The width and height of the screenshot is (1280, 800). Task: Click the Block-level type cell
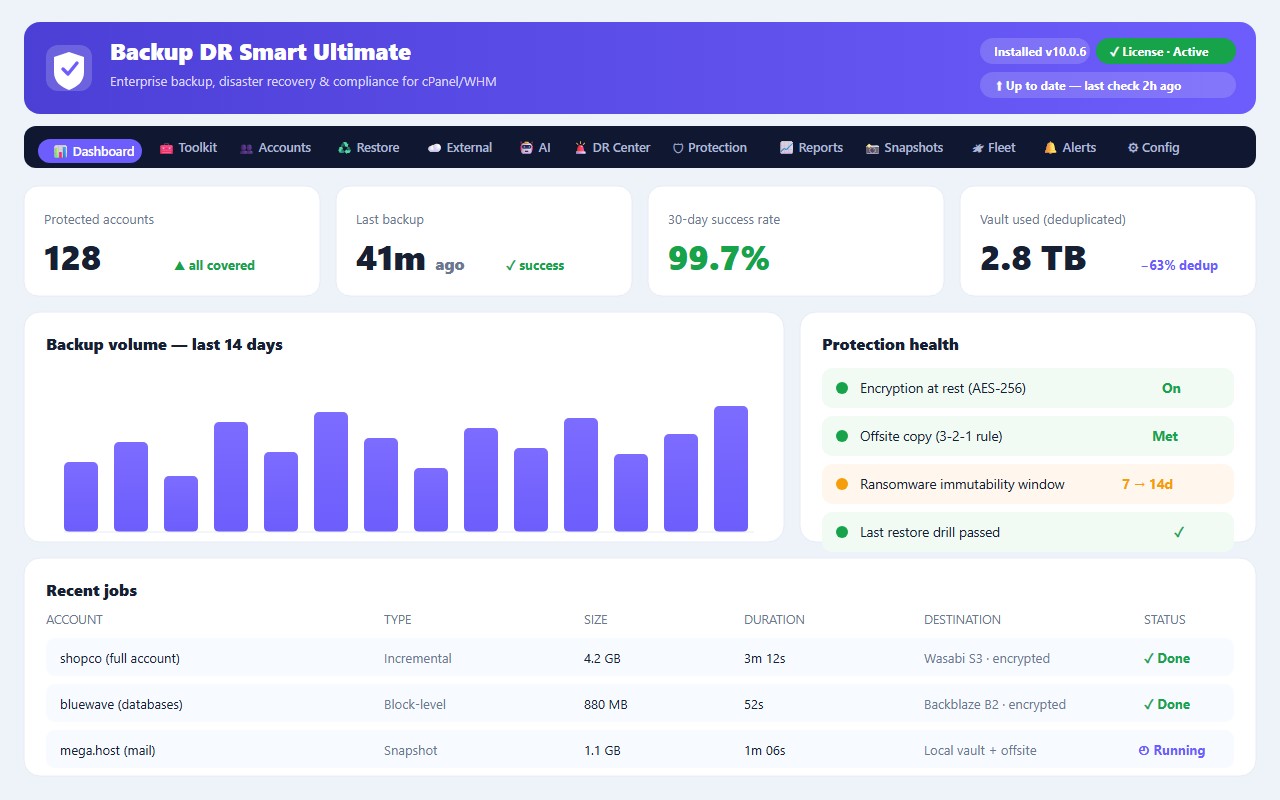[415, 704]
